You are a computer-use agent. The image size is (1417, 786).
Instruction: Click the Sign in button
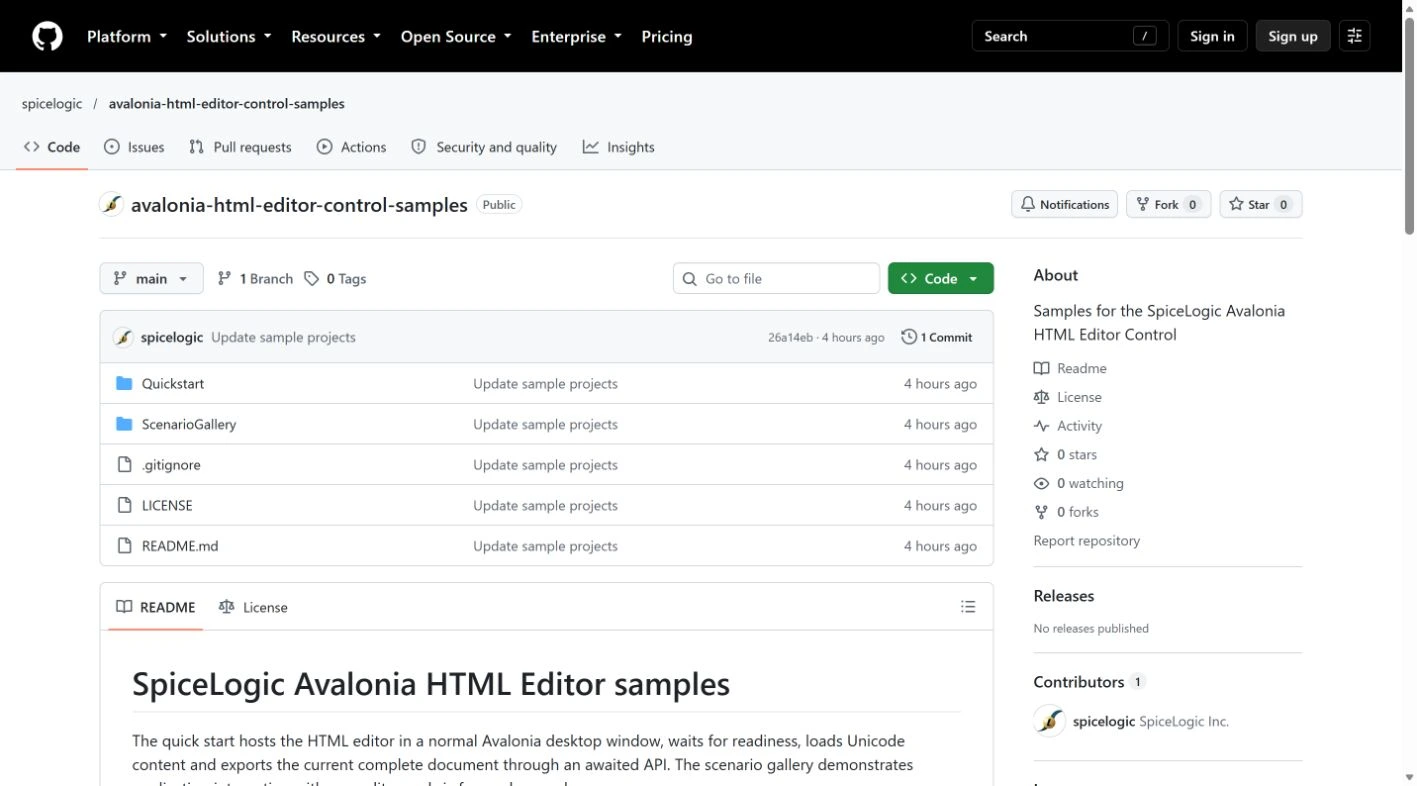(1212, 36)
